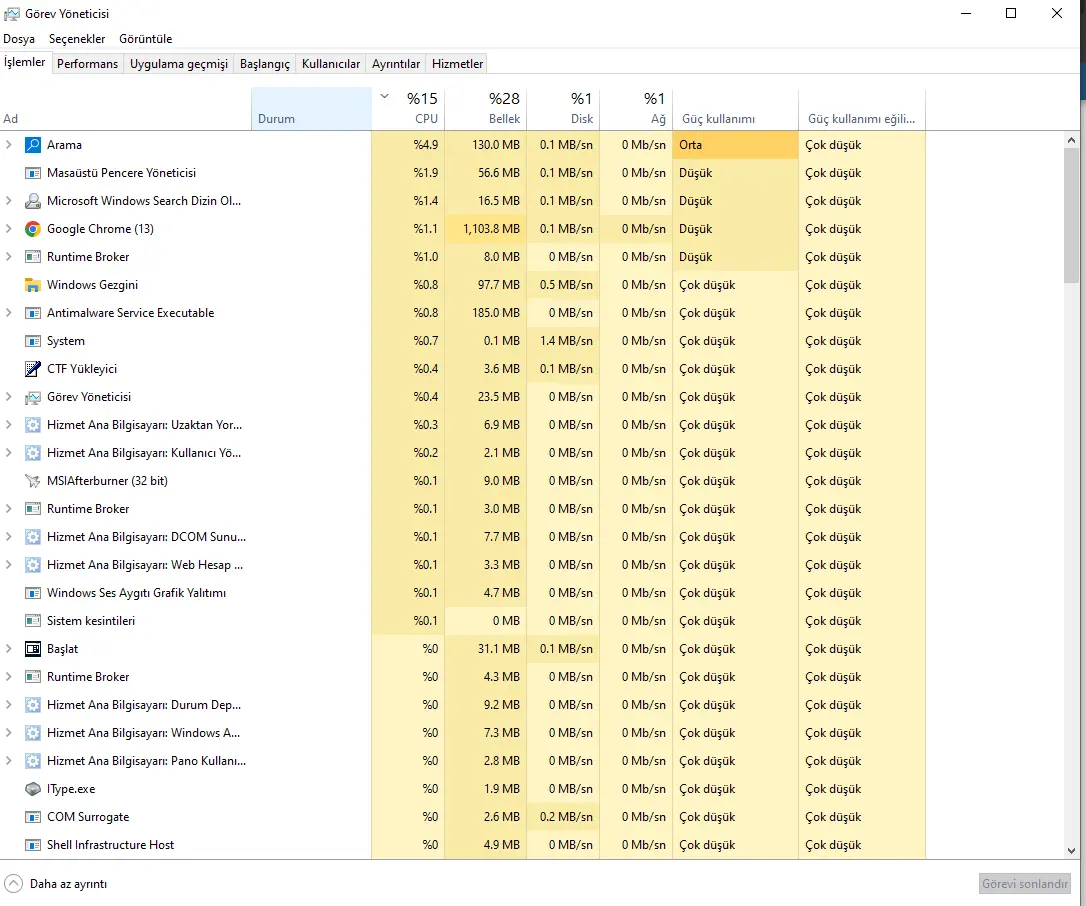Click Microsoft Windows Search Dizin icon
This screenshot has height=906, width=1086.
pyautogui.click(x=33, y=201)
